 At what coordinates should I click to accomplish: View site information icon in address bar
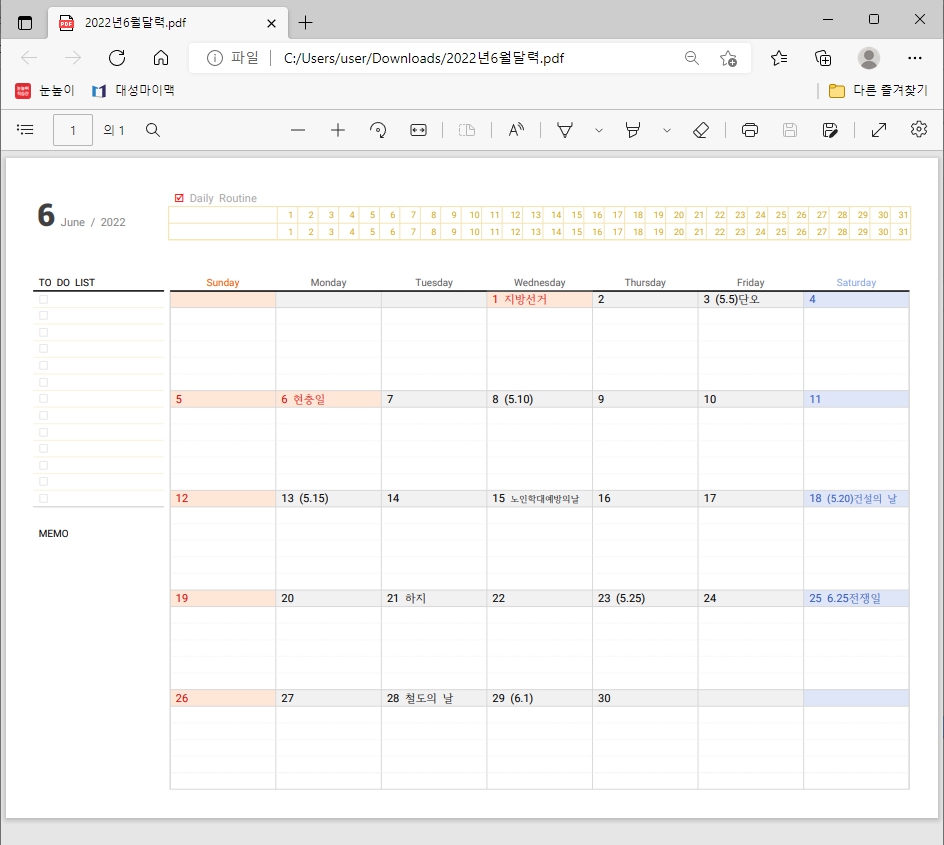pos(214,58)
